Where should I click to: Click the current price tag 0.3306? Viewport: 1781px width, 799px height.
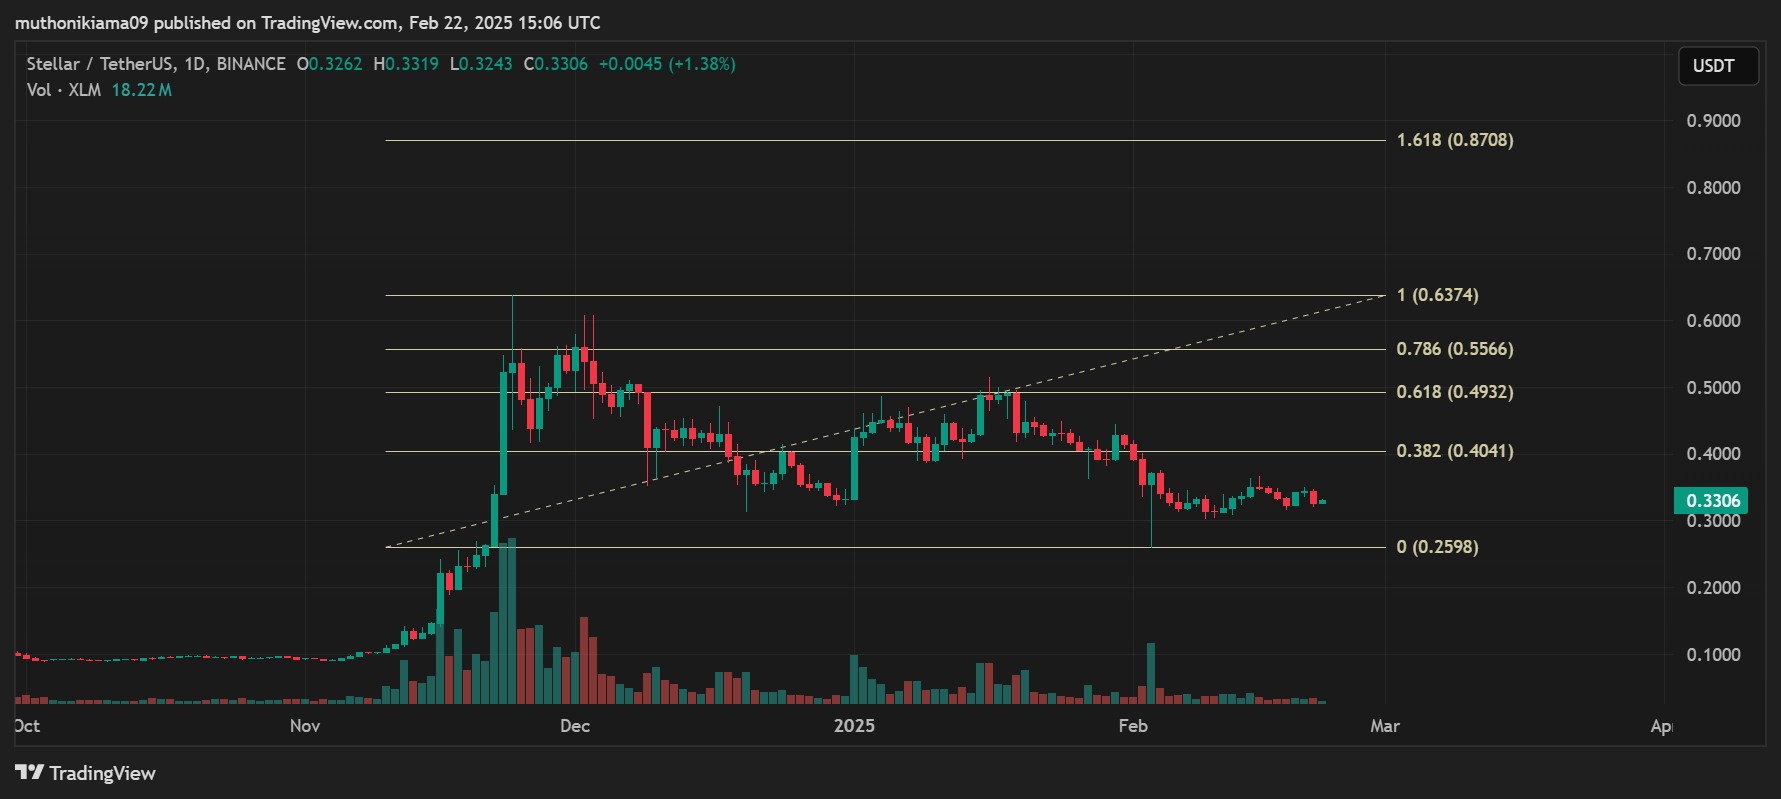(x=1711, y=500)
